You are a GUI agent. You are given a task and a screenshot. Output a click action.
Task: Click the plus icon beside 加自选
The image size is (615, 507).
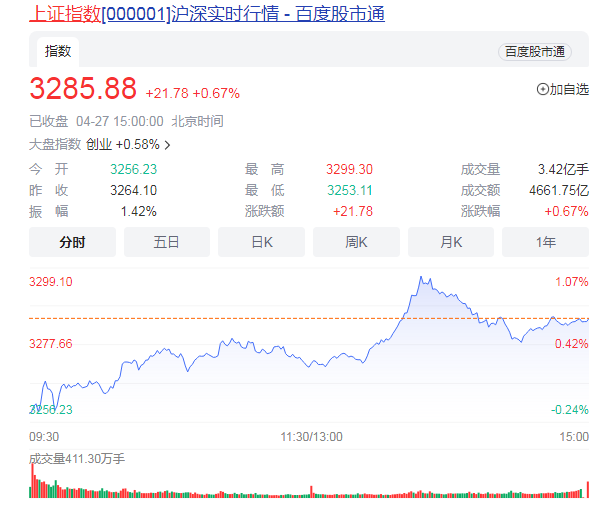coord(543,89)
